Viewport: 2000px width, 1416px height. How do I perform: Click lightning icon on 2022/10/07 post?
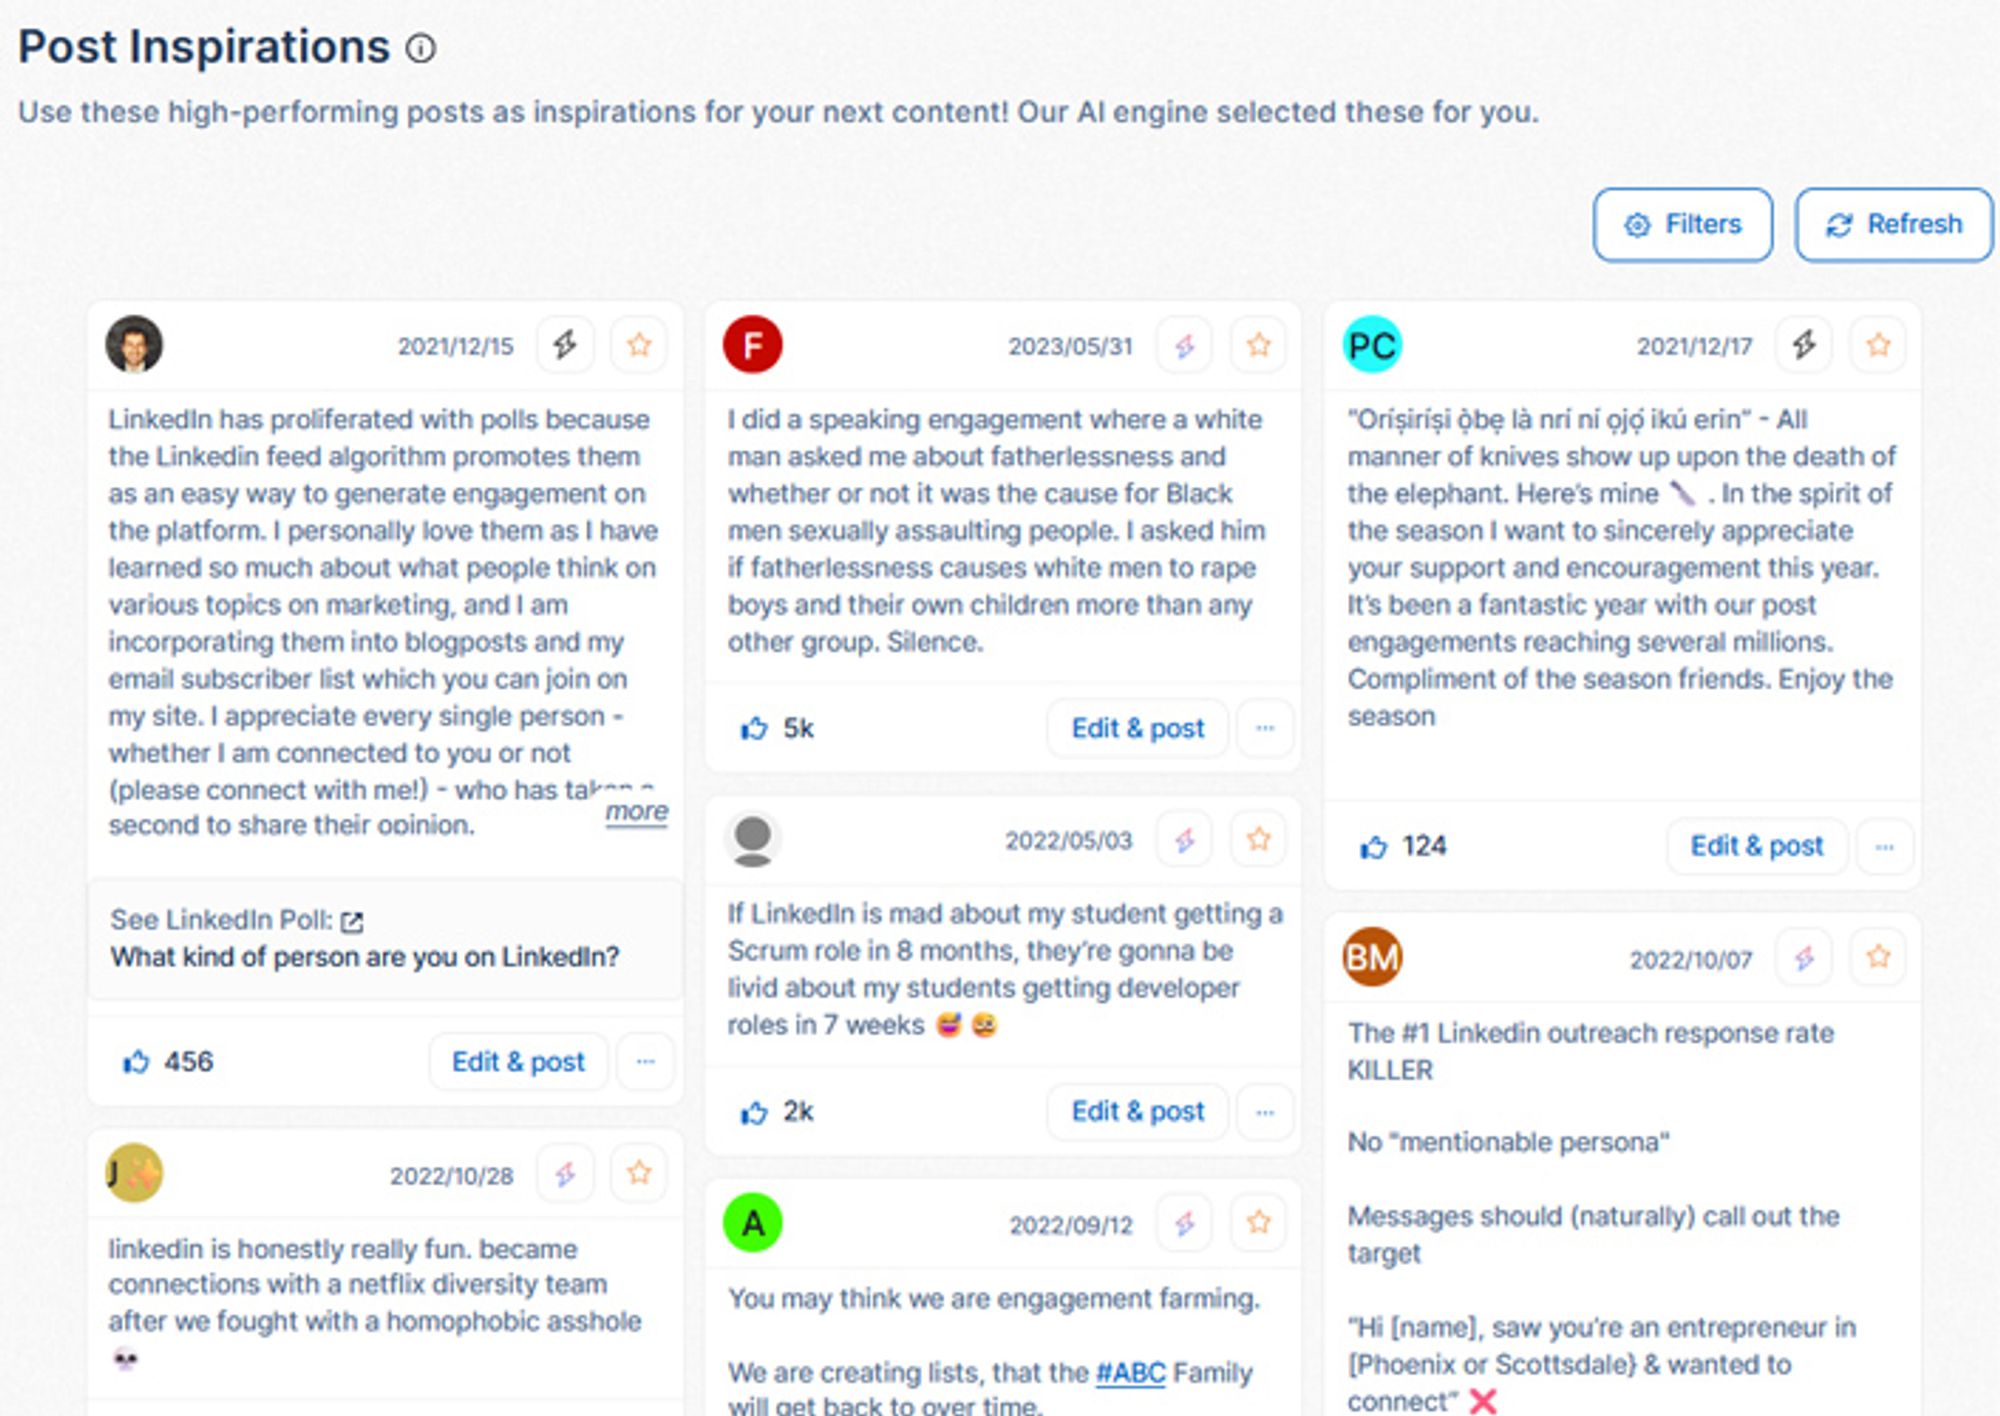tap(1804, 958)
